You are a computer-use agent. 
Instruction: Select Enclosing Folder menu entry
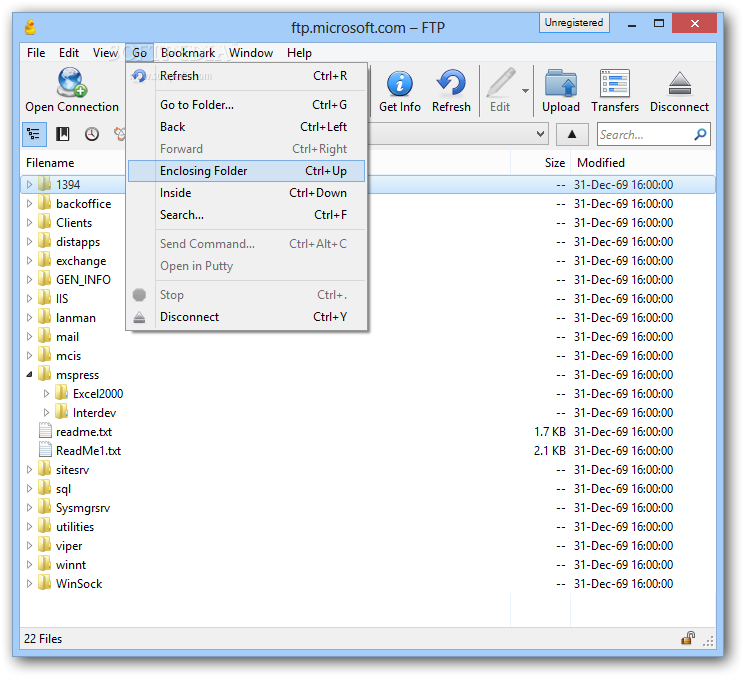[247, 171]
